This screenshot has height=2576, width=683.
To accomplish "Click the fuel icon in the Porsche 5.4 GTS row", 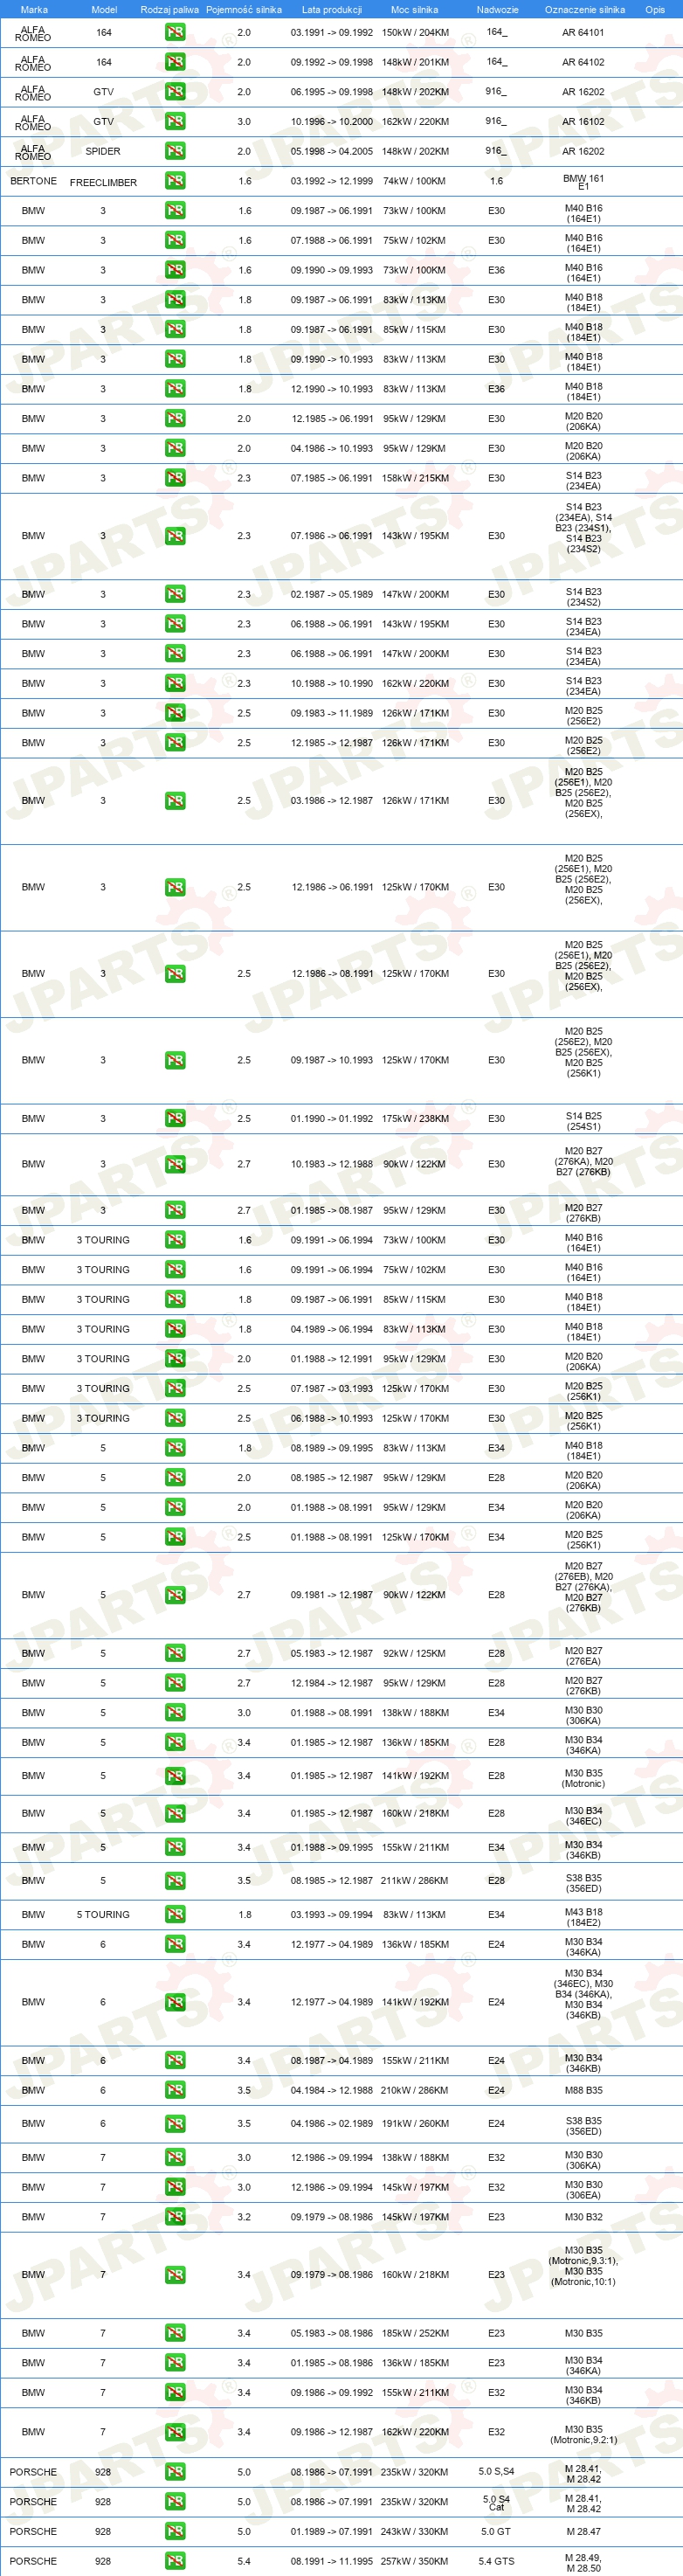I will point(175,2561).
